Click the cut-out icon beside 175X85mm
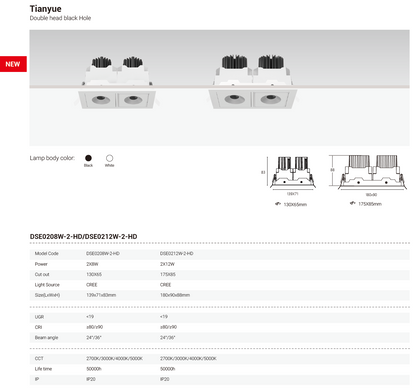This screenshot has width=416, height=391. 352,203
